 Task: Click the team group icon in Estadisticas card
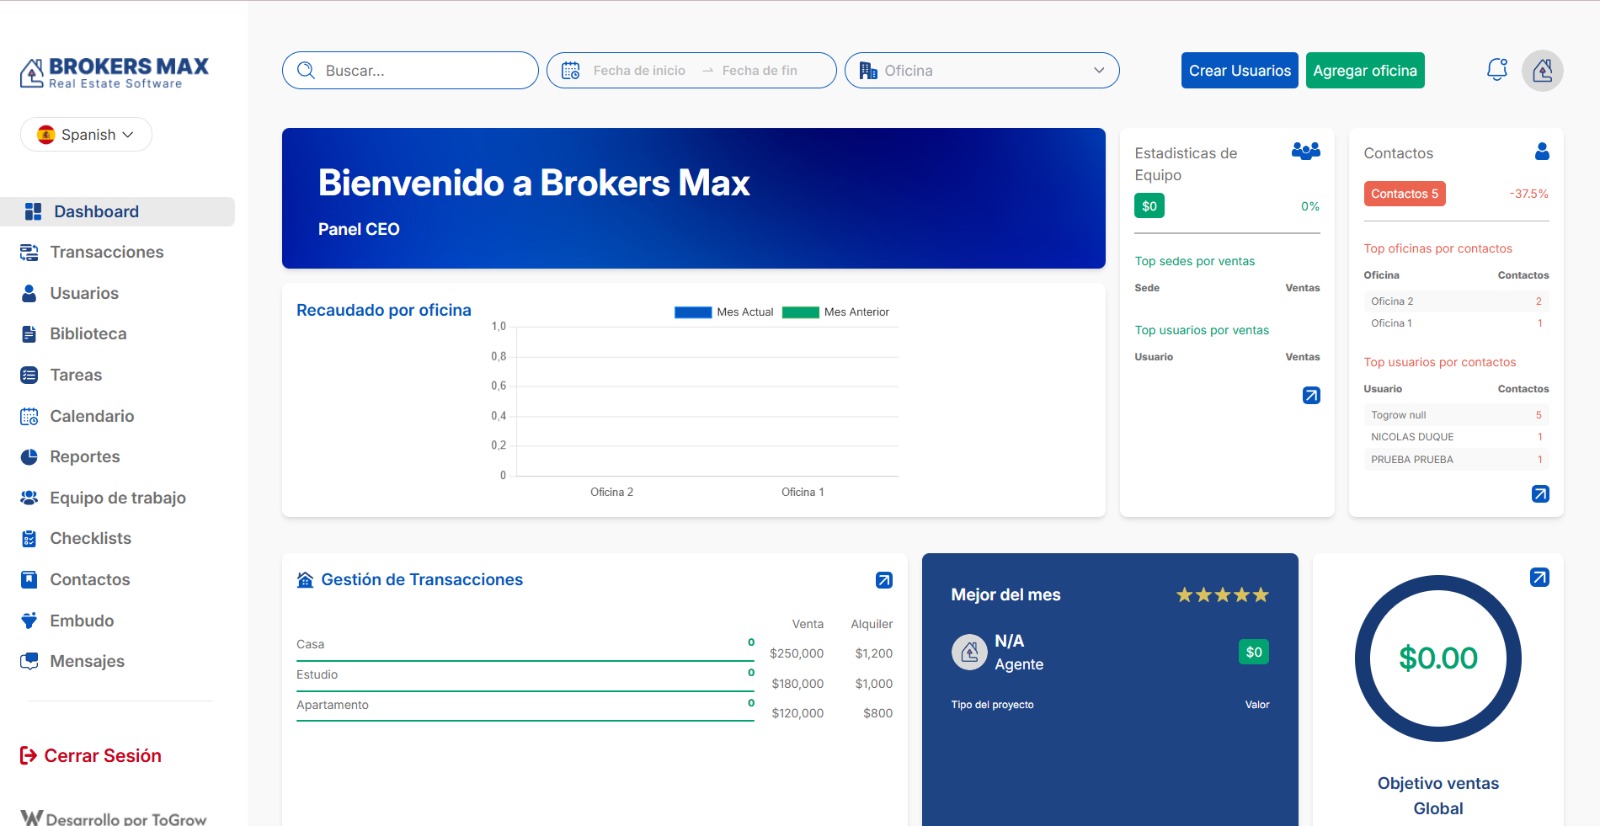click(1306, 151)
